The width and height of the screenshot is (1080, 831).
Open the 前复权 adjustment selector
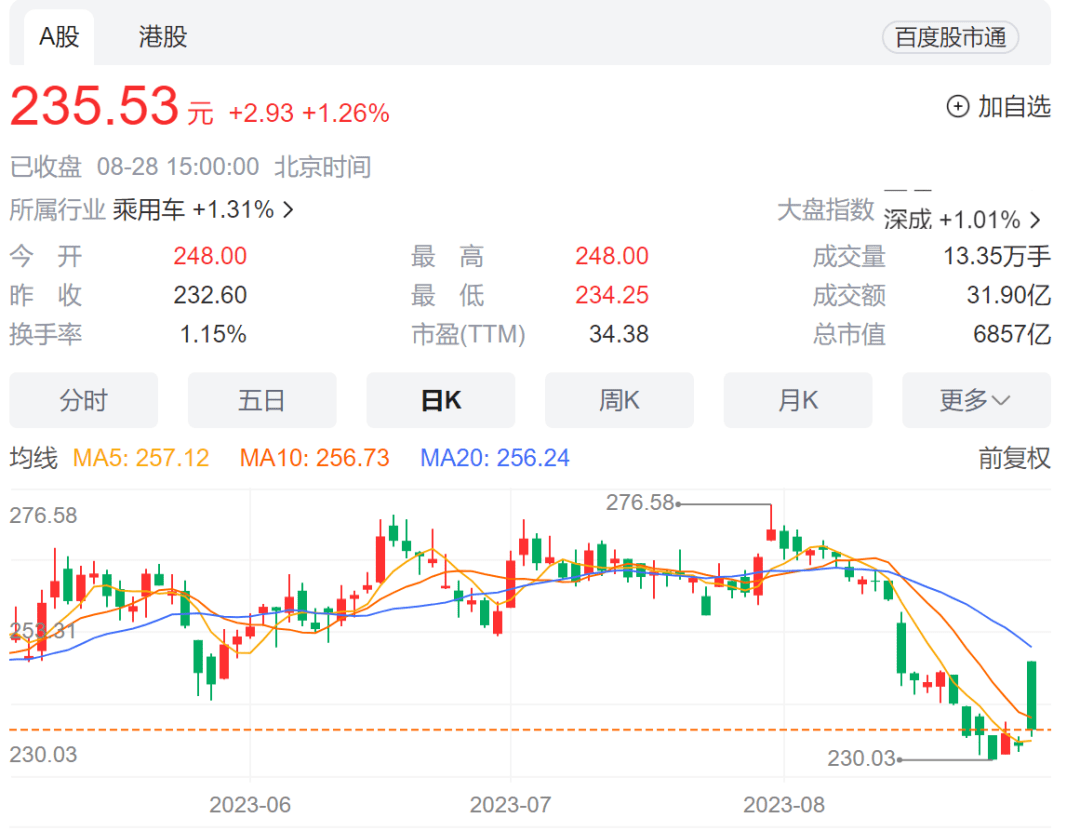[1014, 458]
